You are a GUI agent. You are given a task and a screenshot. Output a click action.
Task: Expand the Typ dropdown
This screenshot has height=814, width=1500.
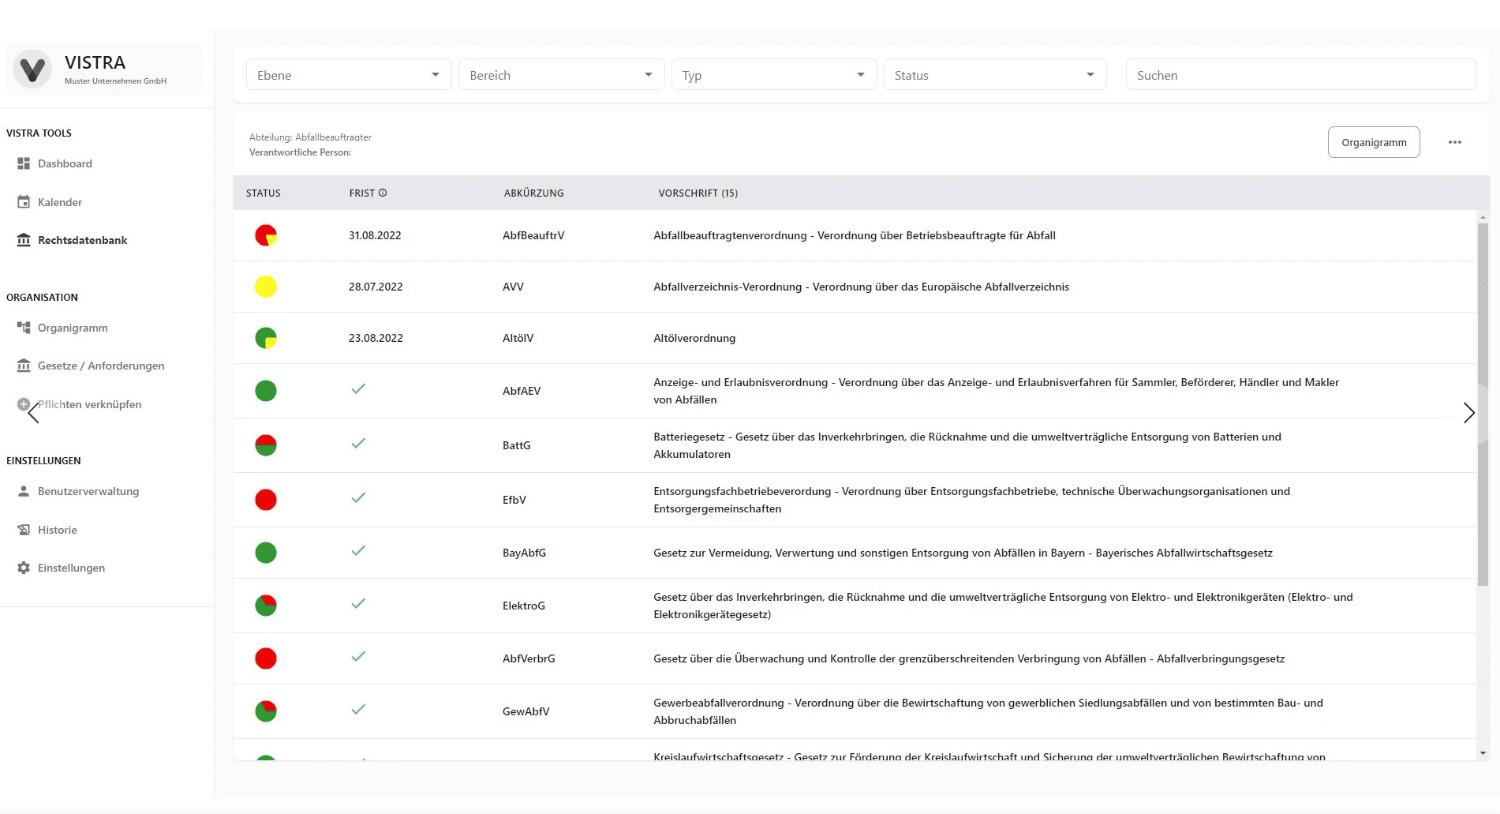tap(774, 75)
